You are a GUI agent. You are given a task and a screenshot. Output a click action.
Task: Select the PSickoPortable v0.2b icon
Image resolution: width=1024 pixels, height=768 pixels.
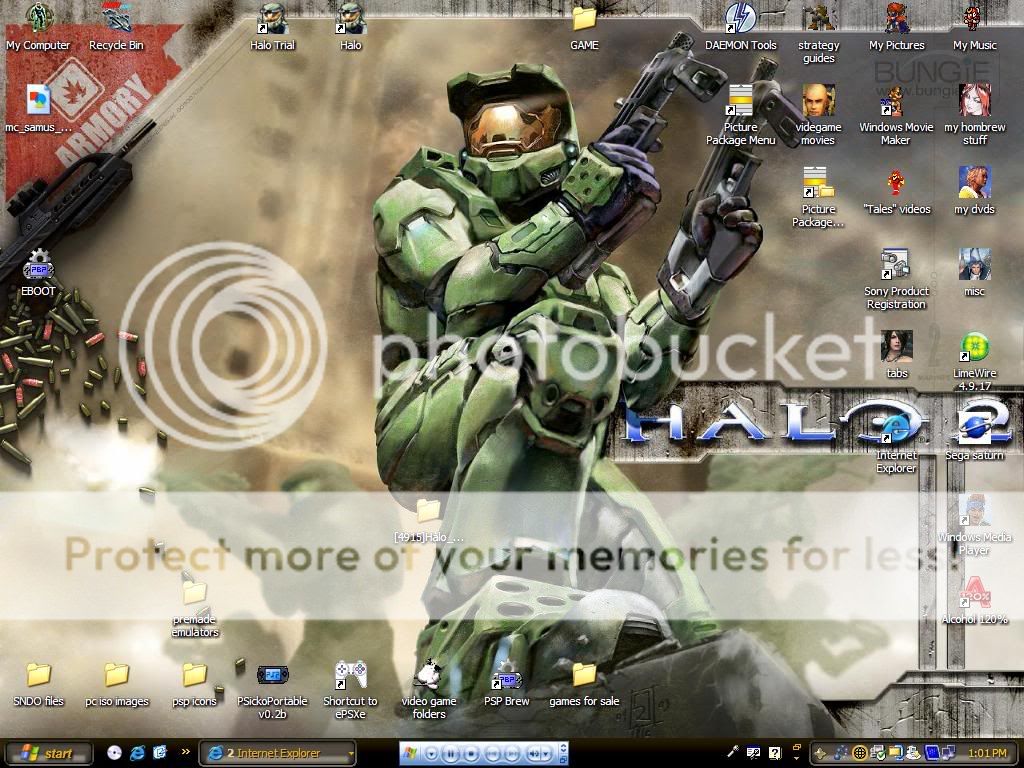coord(272,677)
